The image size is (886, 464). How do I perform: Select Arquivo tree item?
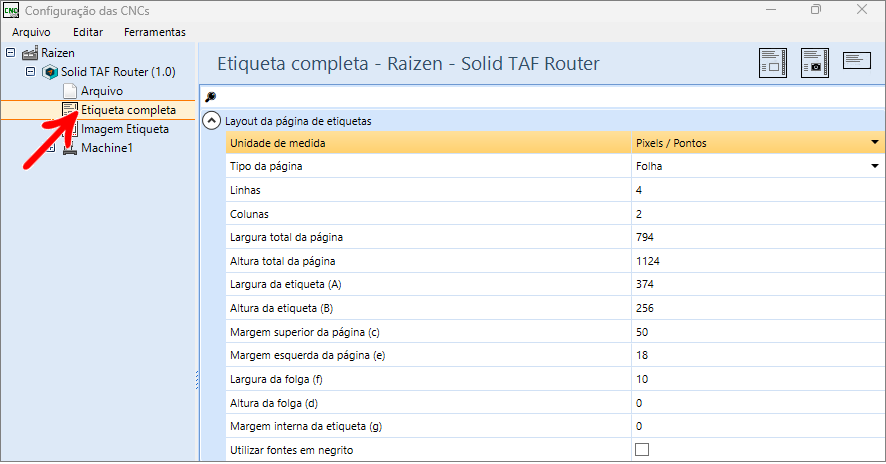coord(102,91)
